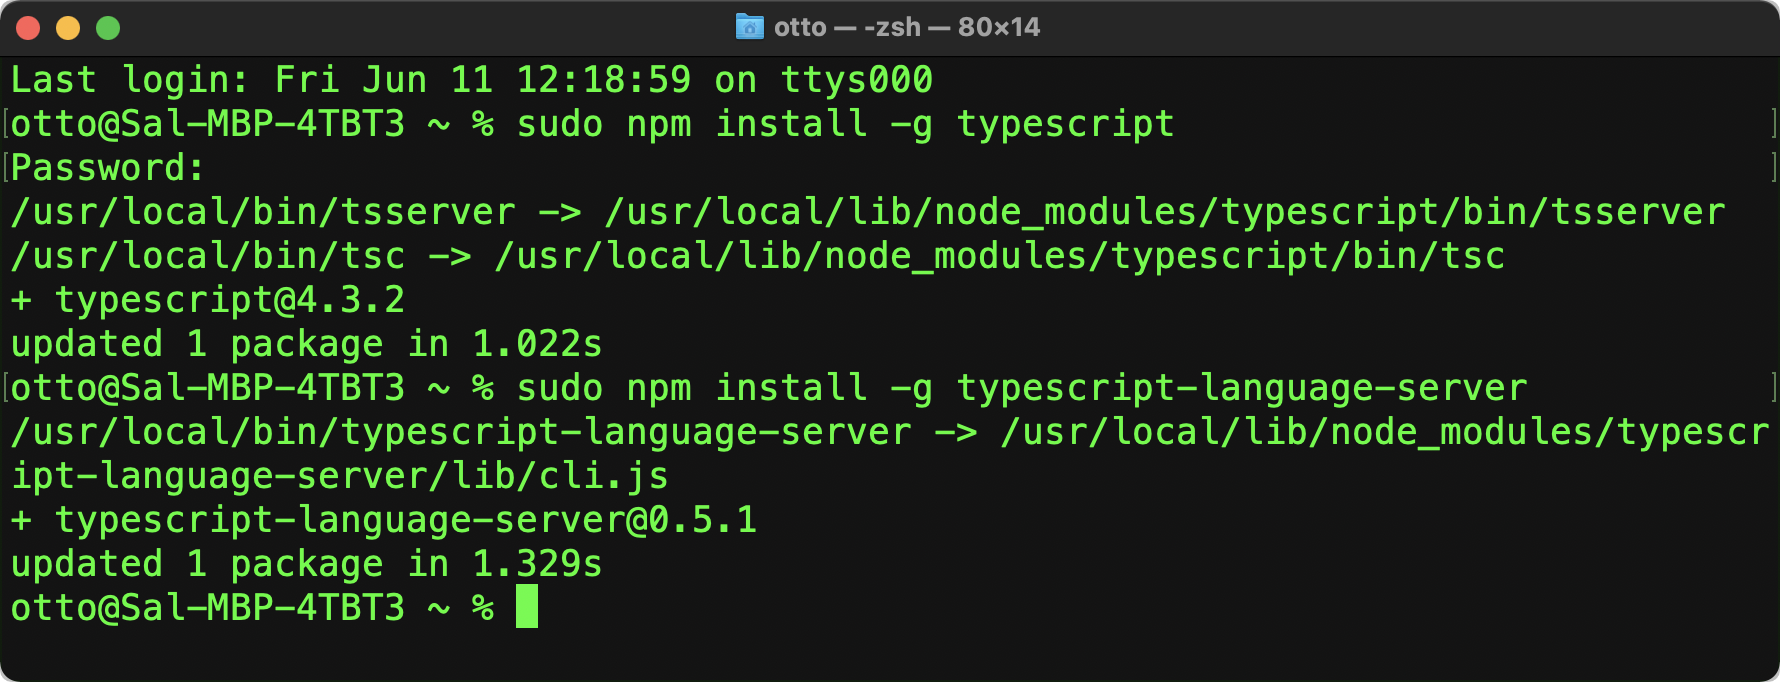Click the last prompt "otto@Sal-MBP-4TBT3" text
The height and width of the screenshot is (682, 1780).
208,608
